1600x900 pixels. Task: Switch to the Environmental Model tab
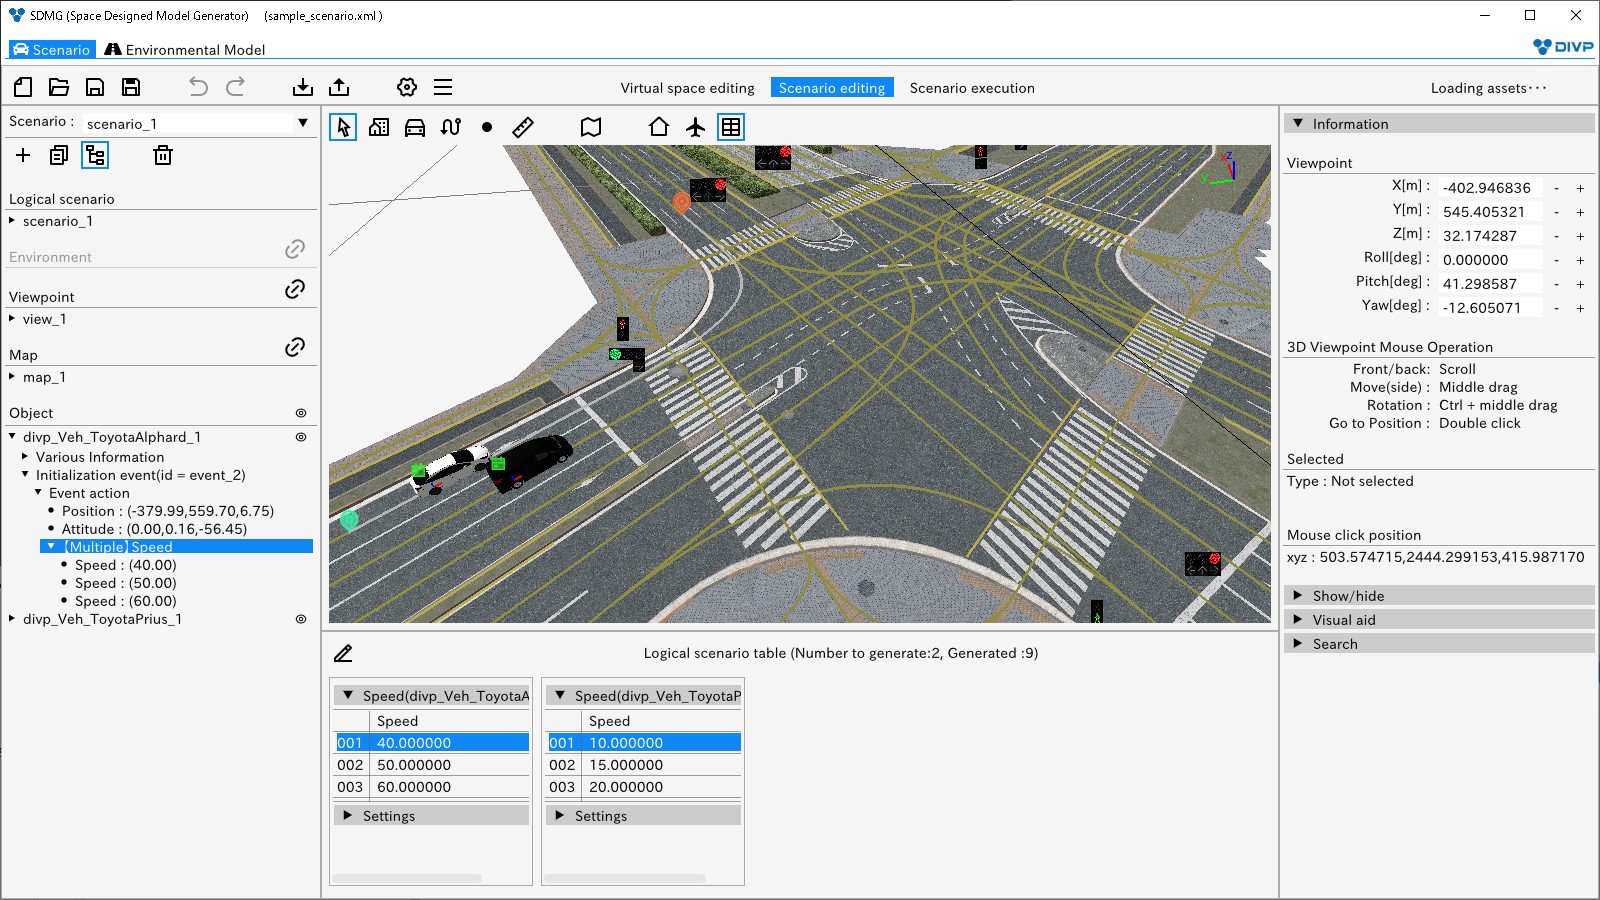[x=185, y=50]
